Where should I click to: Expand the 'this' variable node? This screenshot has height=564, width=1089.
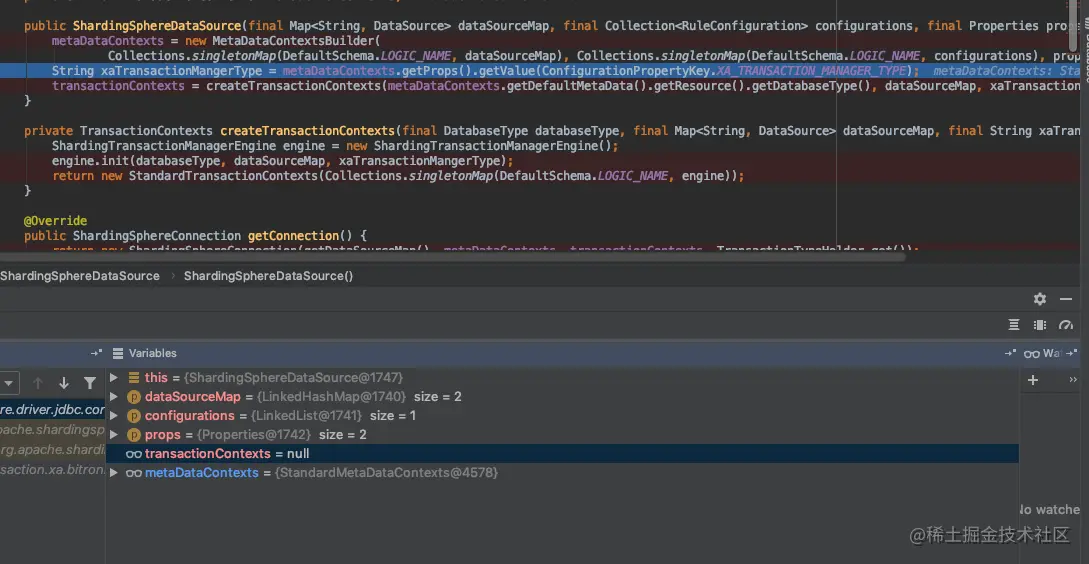114,378
